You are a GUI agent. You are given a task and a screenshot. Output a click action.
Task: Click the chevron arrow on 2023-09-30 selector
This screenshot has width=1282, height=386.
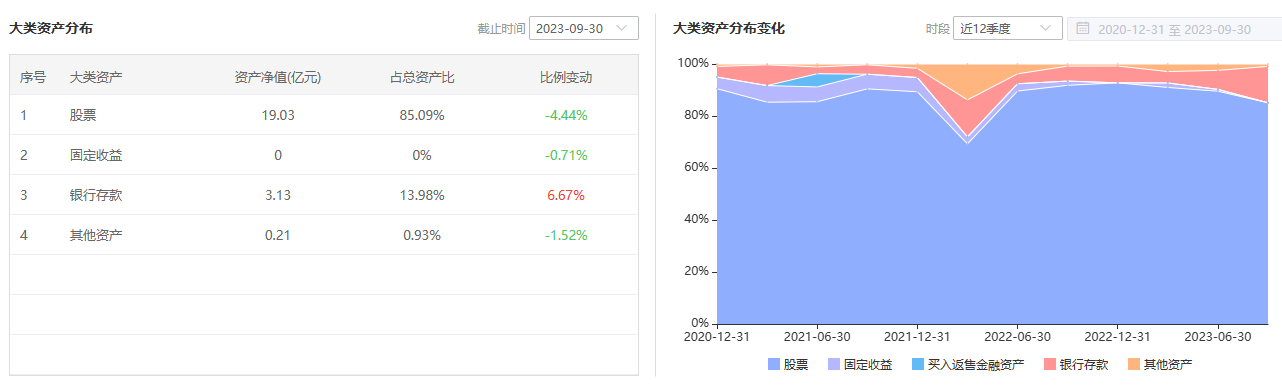click(x=623, y=28)
